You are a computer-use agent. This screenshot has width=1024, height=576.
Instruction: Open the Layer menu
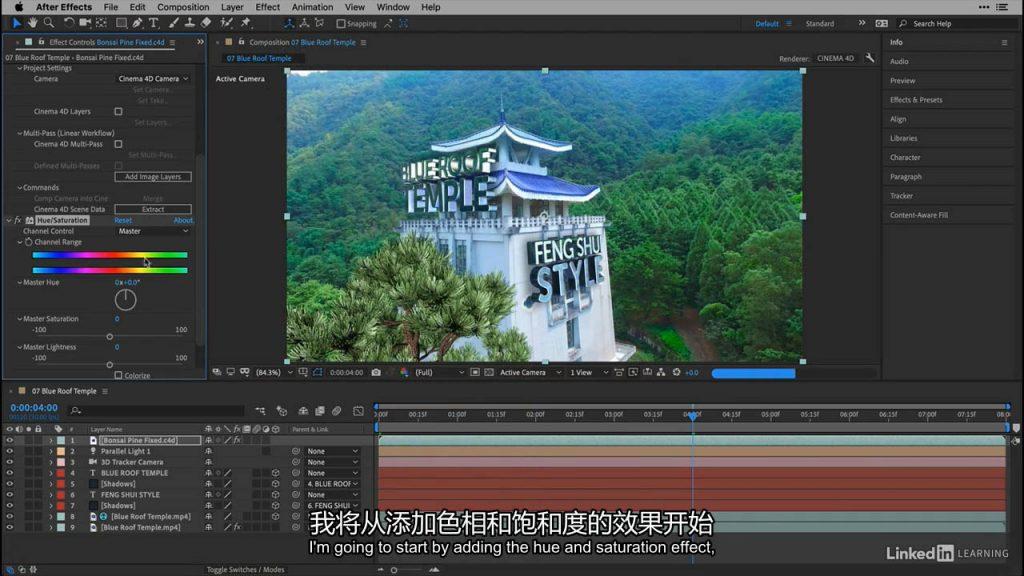click(232, 7)
